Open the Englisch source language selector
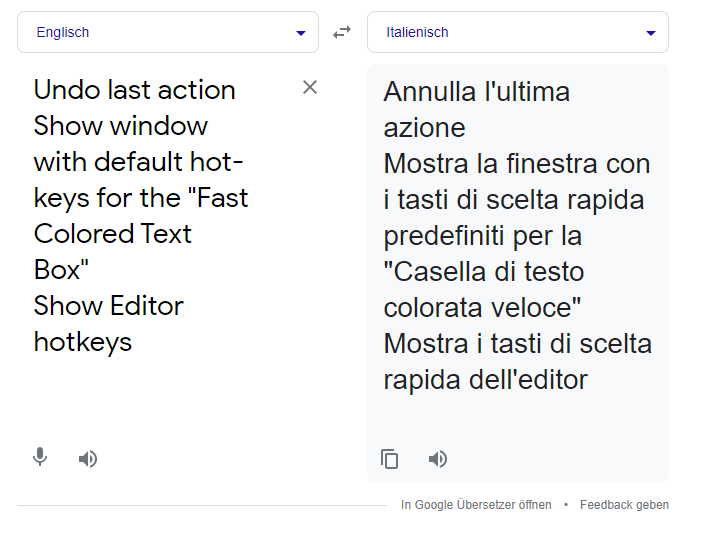This screenshot has height=533, width=701. 160,32
